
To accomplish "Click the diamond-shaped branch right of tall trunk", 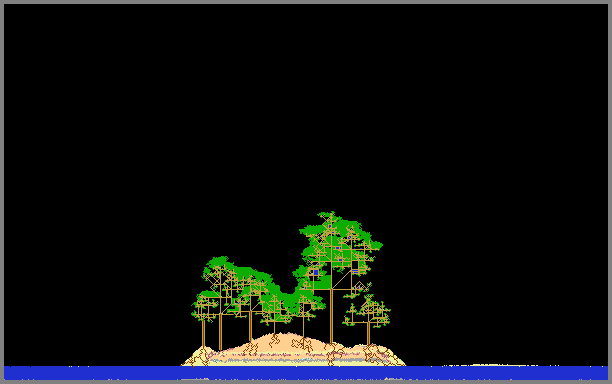I will [x=360, y=286].
